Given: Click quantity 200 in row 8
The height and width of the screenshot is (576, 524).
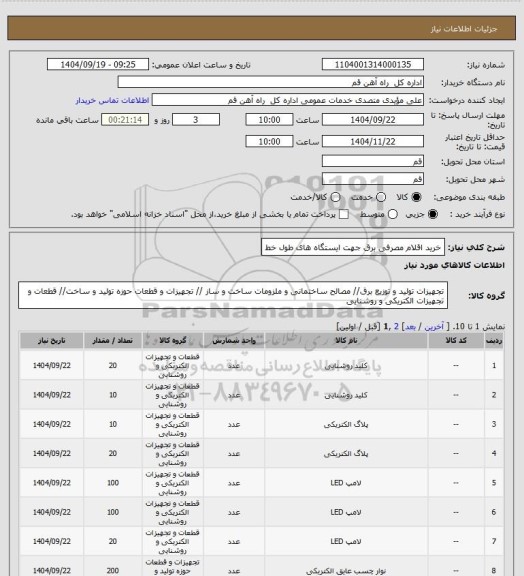Looking at the screenshot, I should tap(113, 570).
